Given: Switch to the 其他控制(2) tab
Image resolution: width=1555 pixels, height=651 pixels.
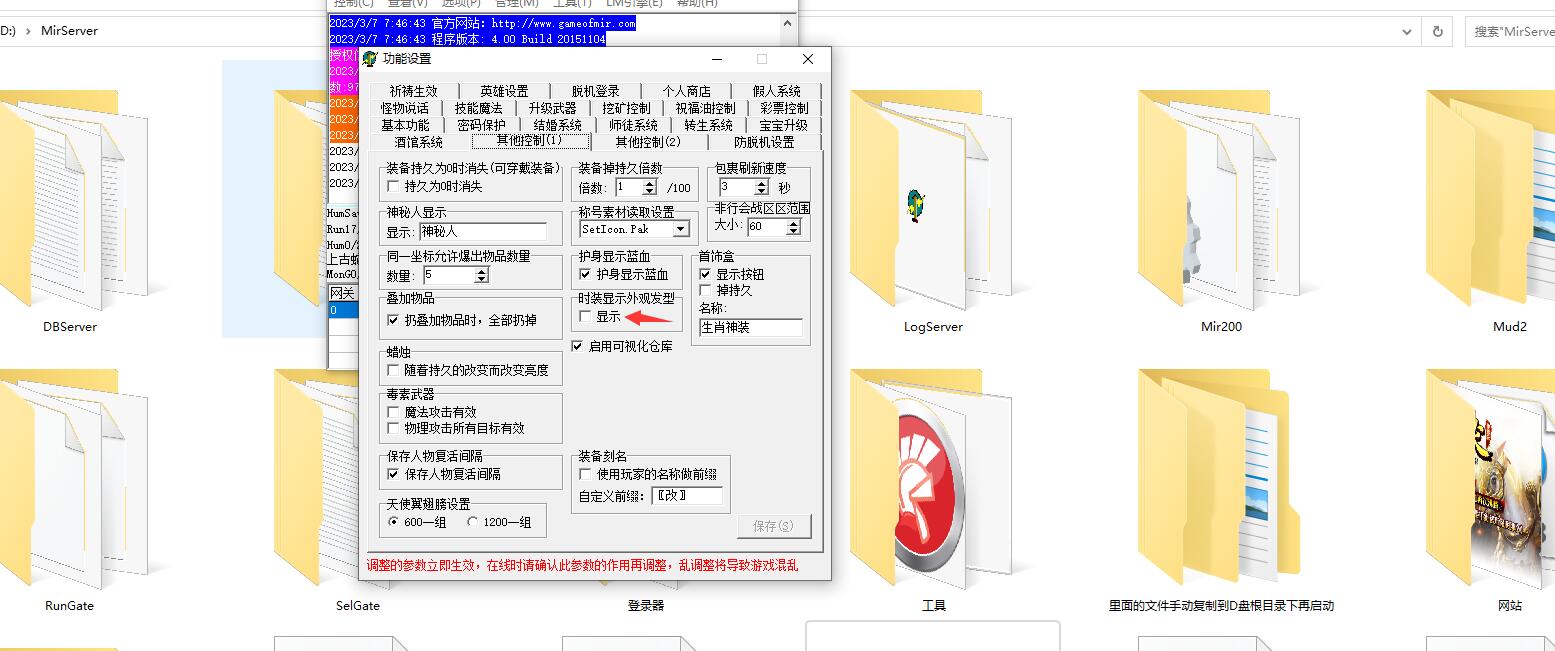Looking at the screenshot, I should tap(649, 141).
